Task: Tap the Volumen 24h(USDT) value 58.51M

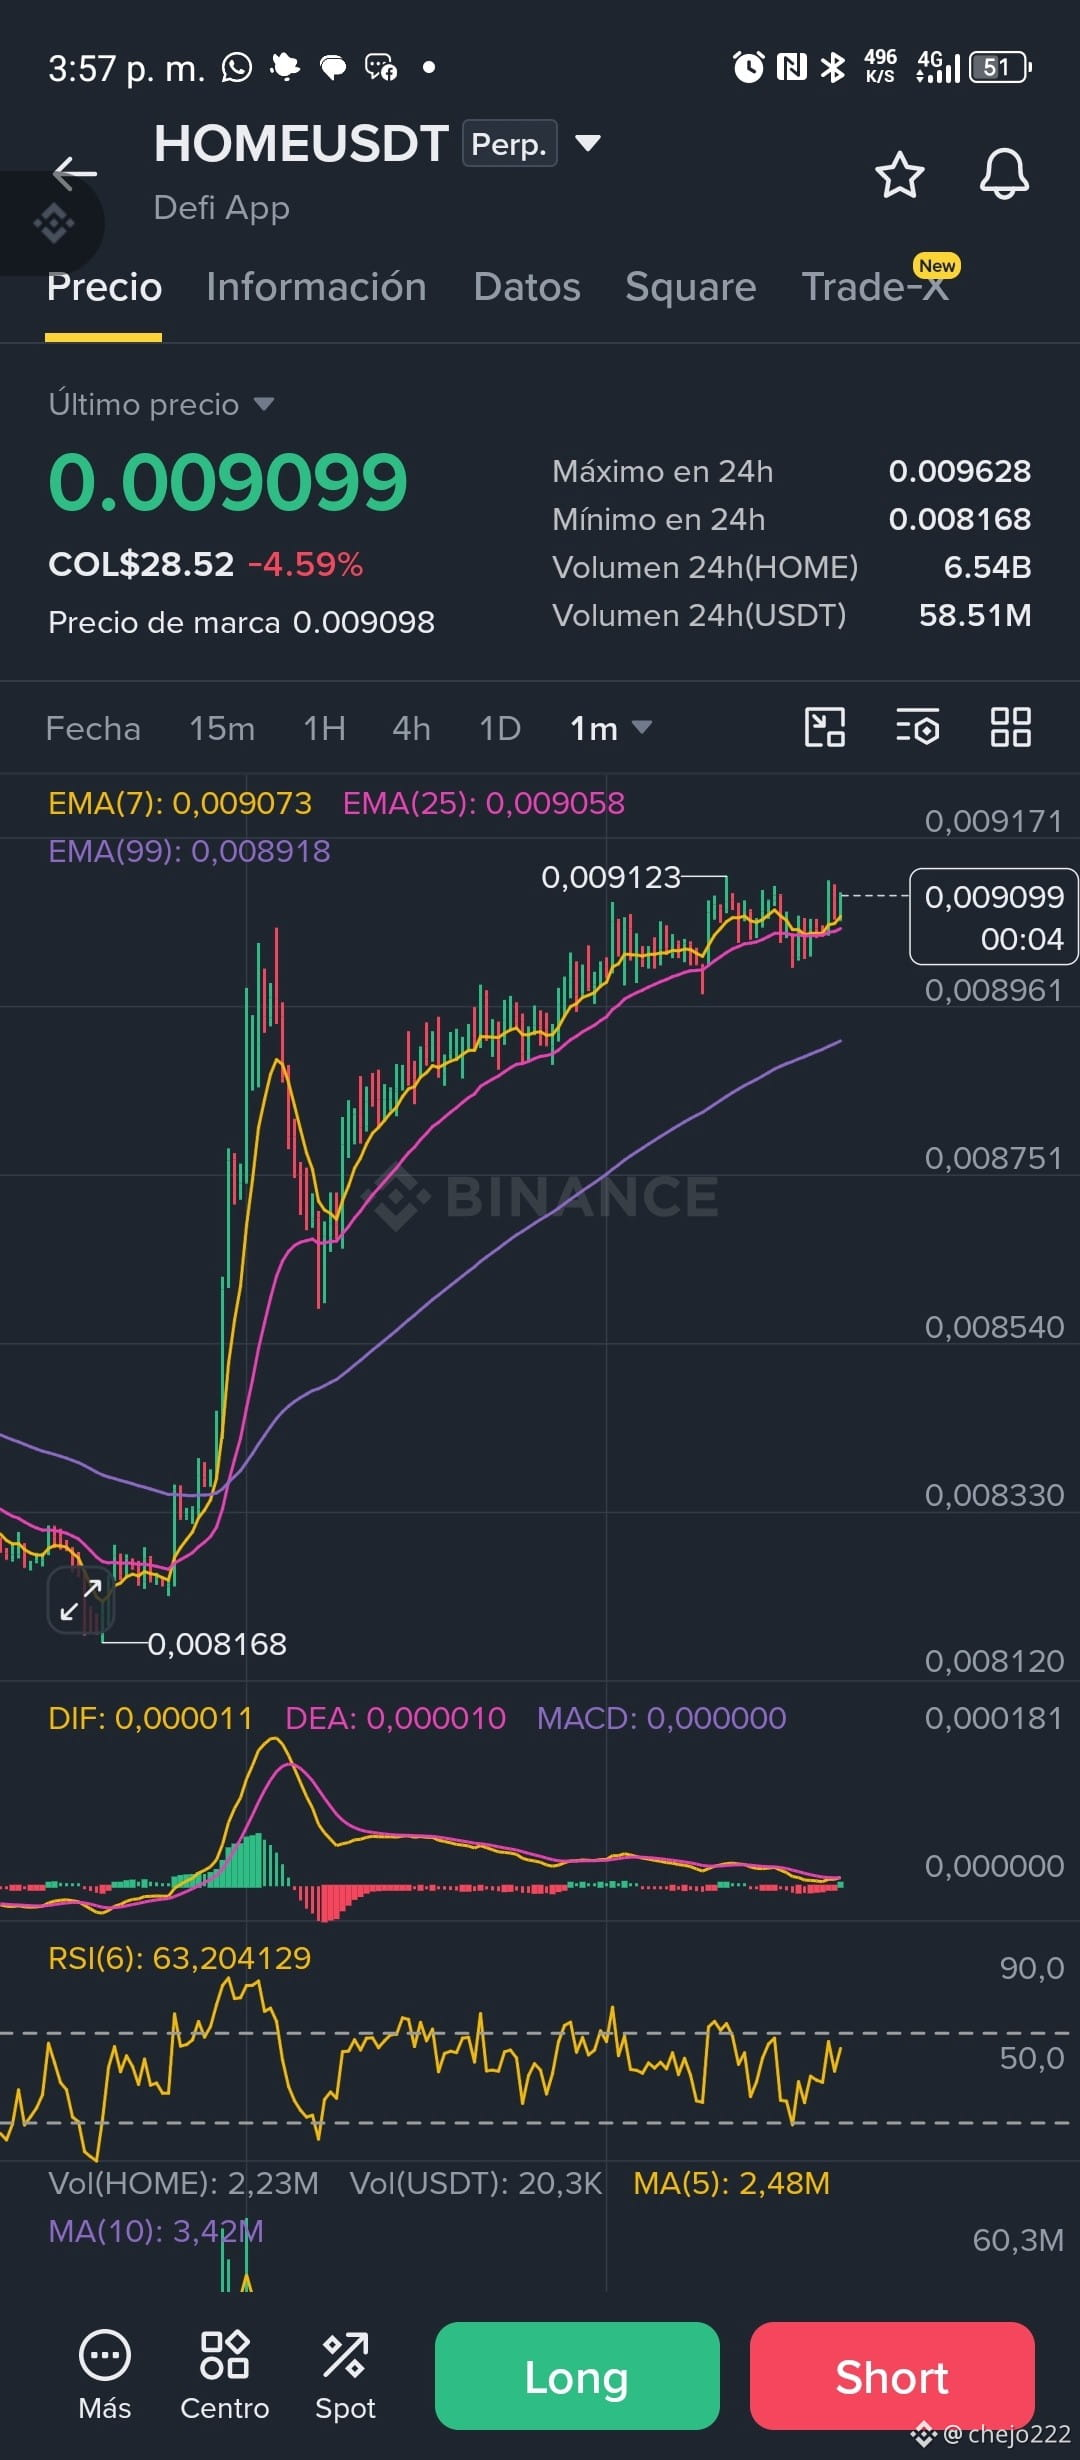Action: pyautogui.click(x=975, y=615)
